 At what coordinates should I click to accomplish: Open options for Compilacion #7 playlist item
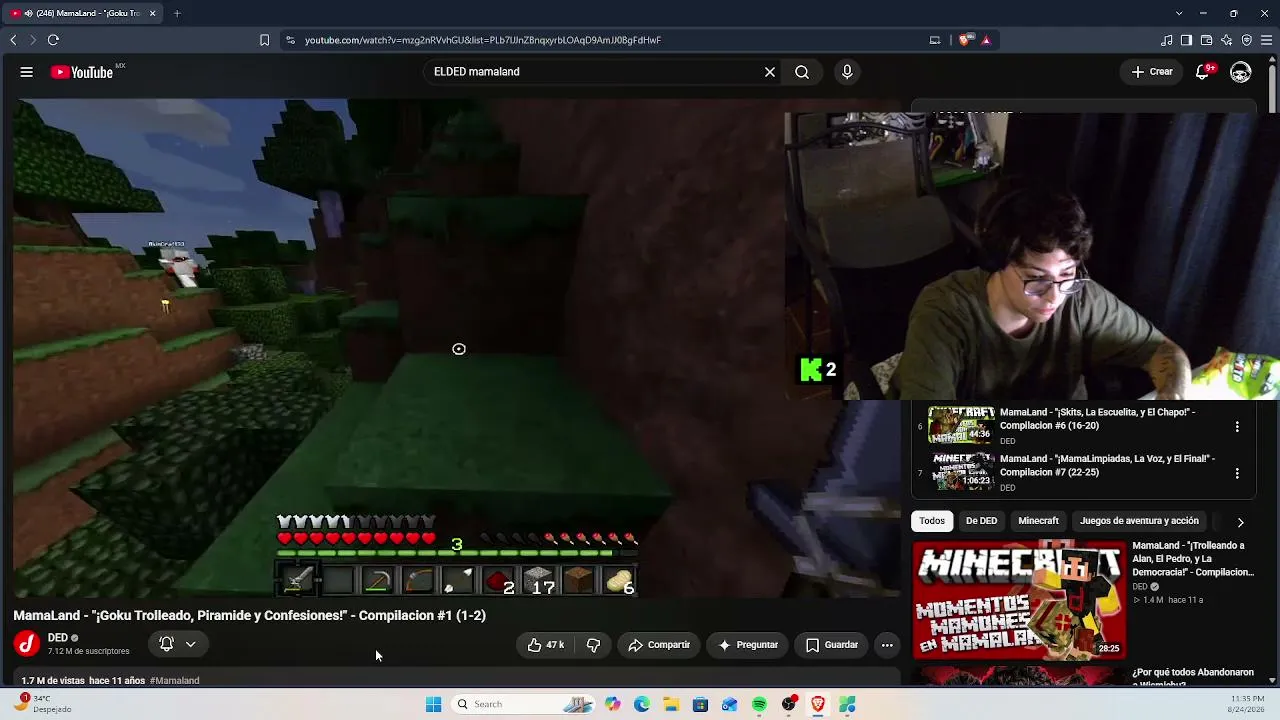[1237, 473]
